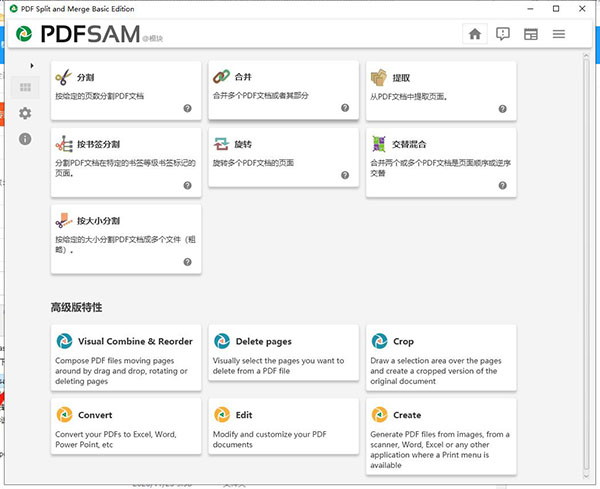Open the Delete pages title
The image size is (600, 489).
click(264, 341)
